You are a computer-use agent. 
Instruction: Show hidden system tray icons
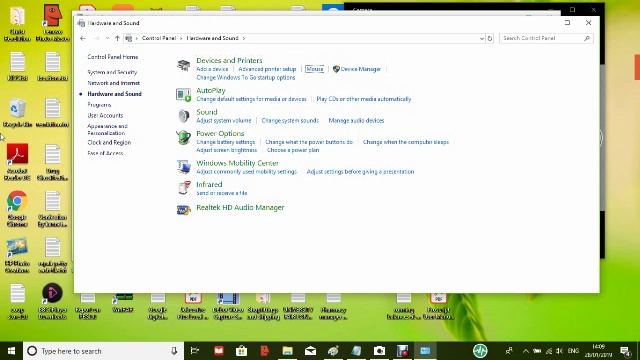point(526,351)
